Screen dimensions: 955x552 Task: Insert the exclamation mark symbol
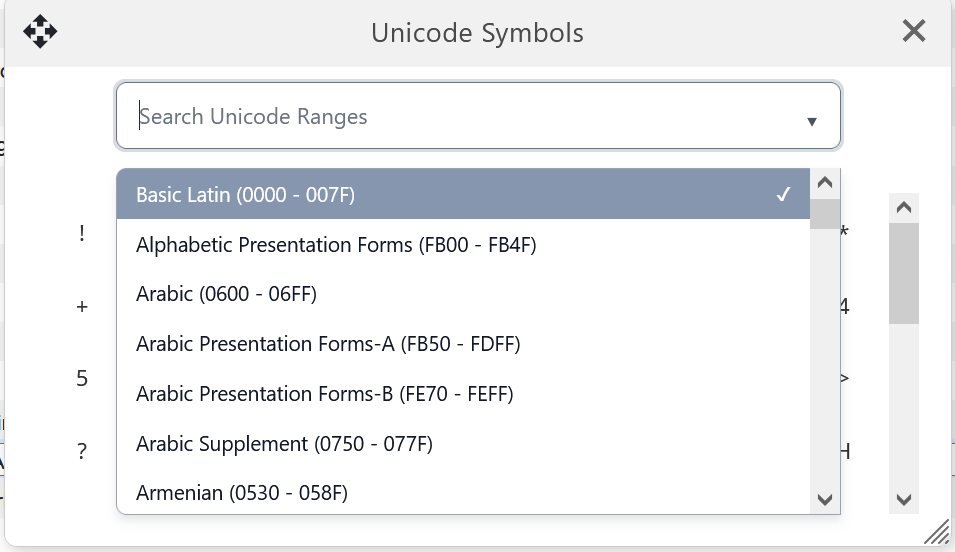[82, 234]
